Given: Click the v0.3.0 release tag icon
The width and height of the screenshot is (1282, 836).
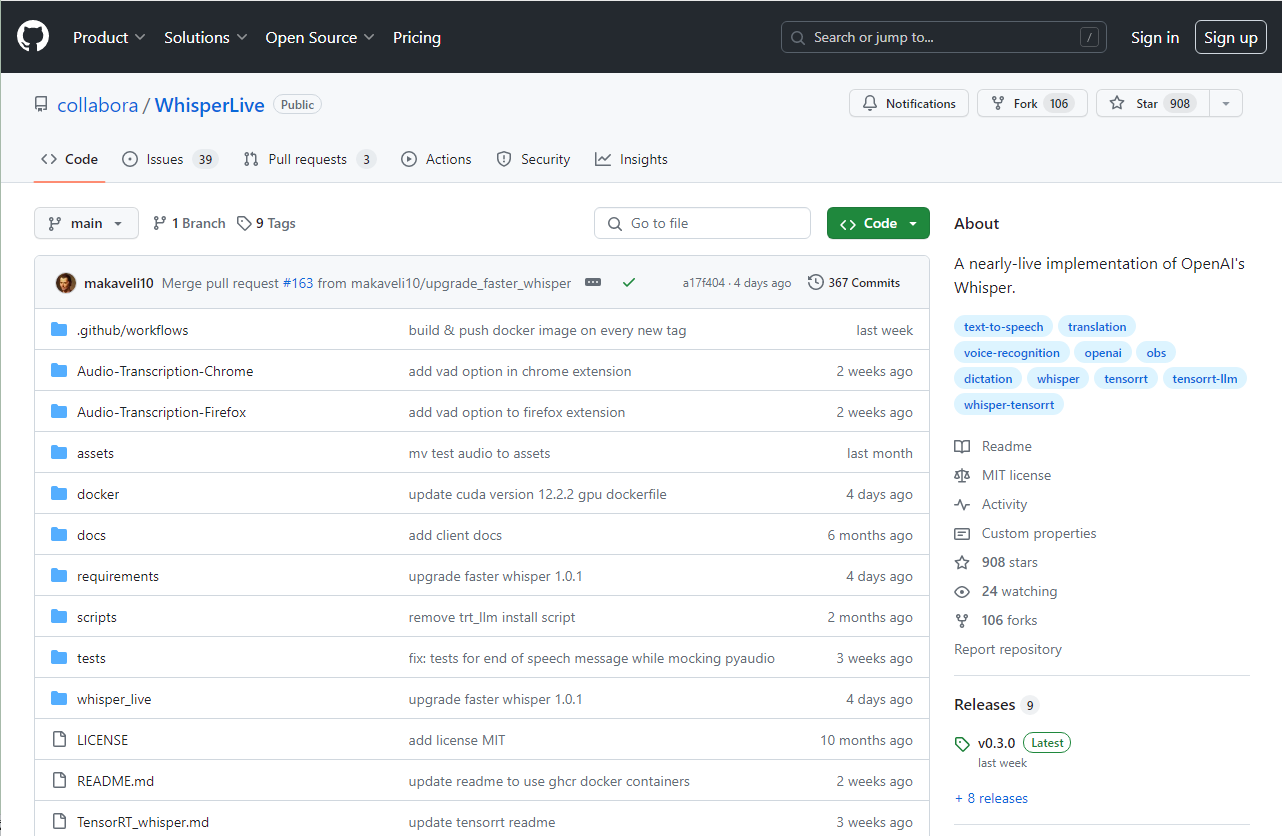Looking at the screenshot, I should (x=962, y=743).
